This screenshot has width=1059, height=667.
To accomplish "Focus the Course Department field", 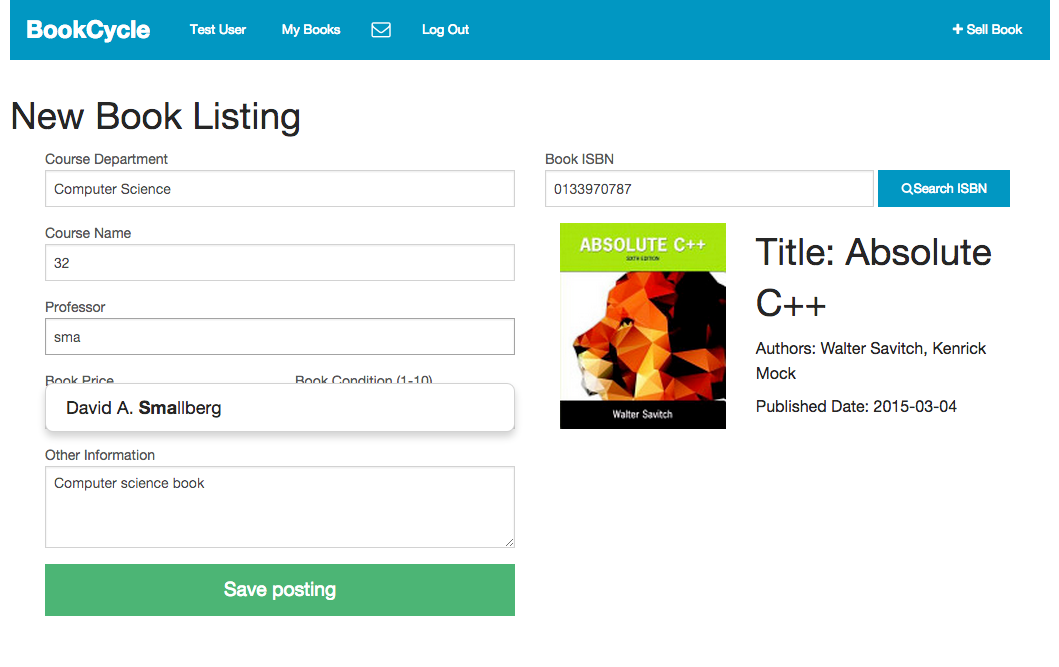I will [x=280, y=189].
